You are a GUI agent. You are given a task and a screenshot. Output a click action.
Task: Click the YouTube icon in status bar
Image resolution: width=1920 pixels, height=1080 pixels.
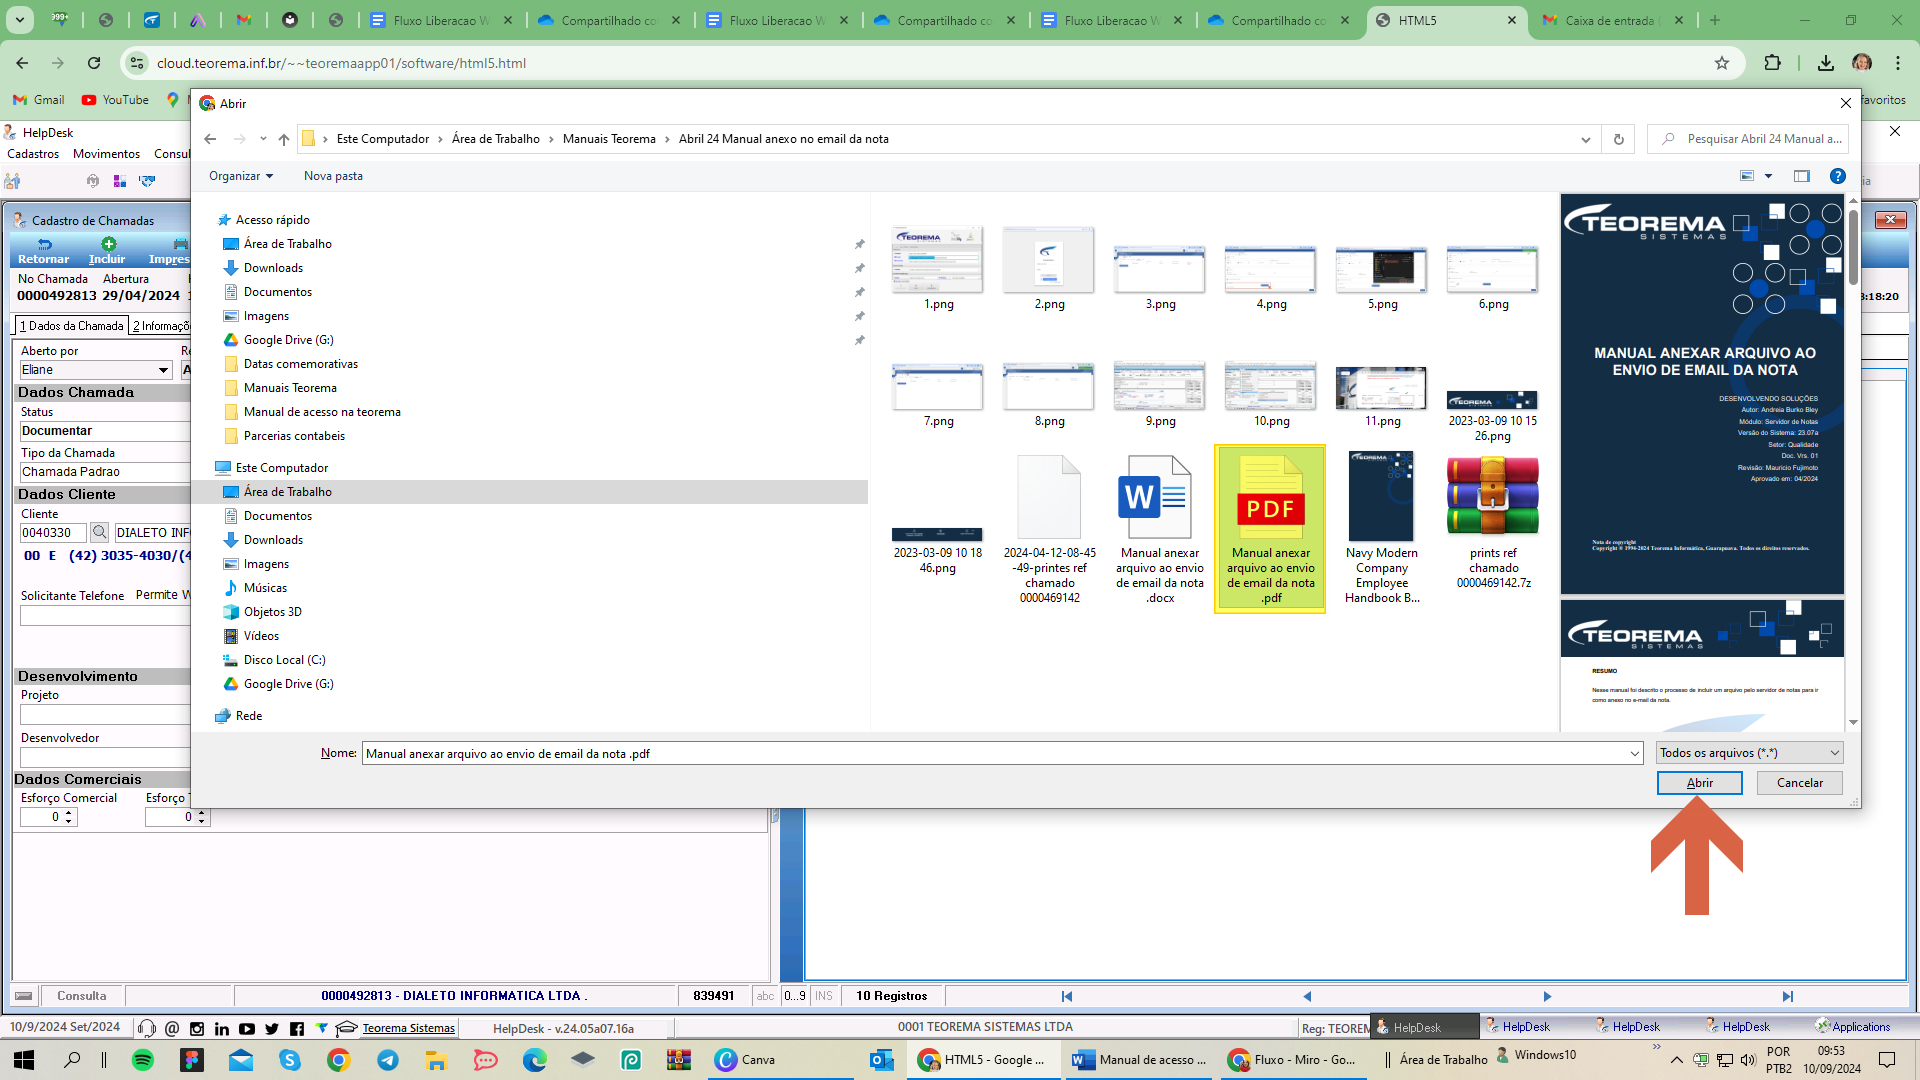[x=247, y=1028]
